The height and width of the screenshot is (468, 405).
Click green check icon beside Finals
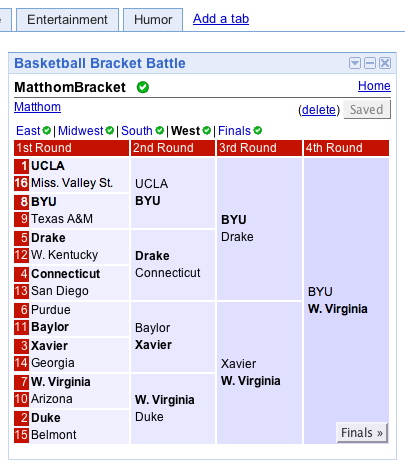click(x=258, y=130)
